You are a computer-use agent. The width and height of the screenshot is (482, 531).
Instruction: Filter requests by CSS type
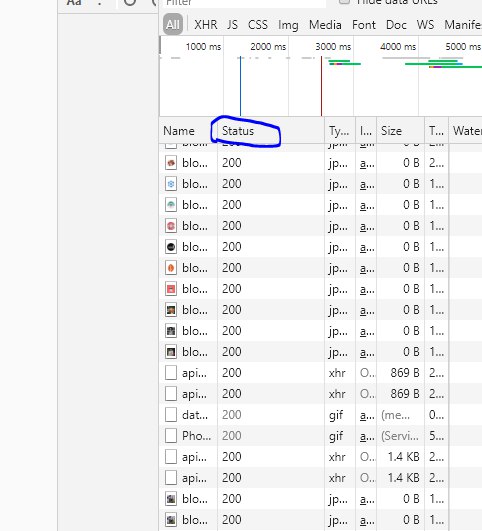click(x=258, y=25)
